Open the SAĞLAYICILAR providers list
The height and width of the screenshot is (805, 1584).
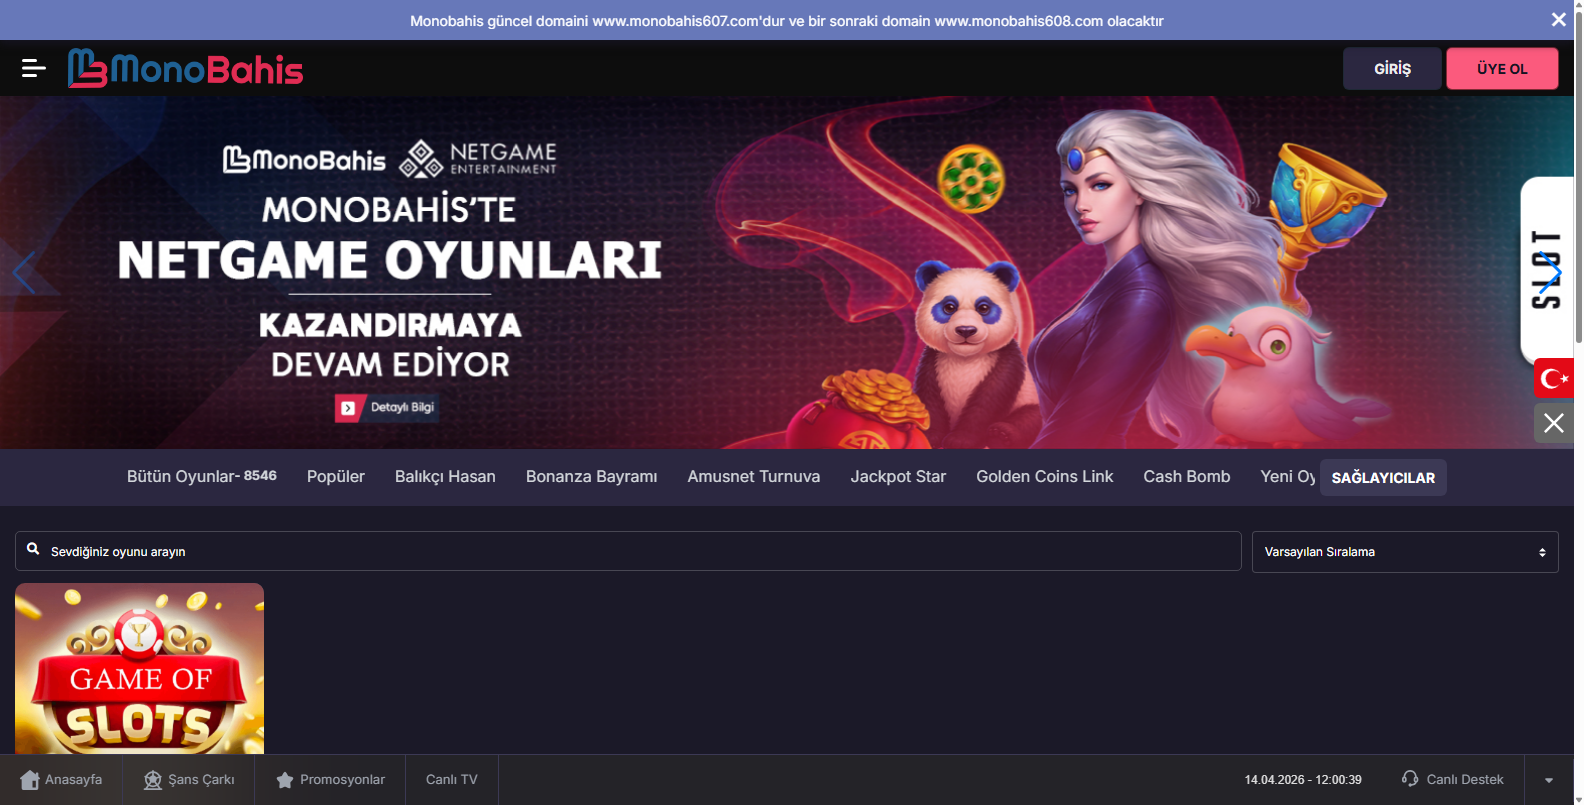(1382, 478)
